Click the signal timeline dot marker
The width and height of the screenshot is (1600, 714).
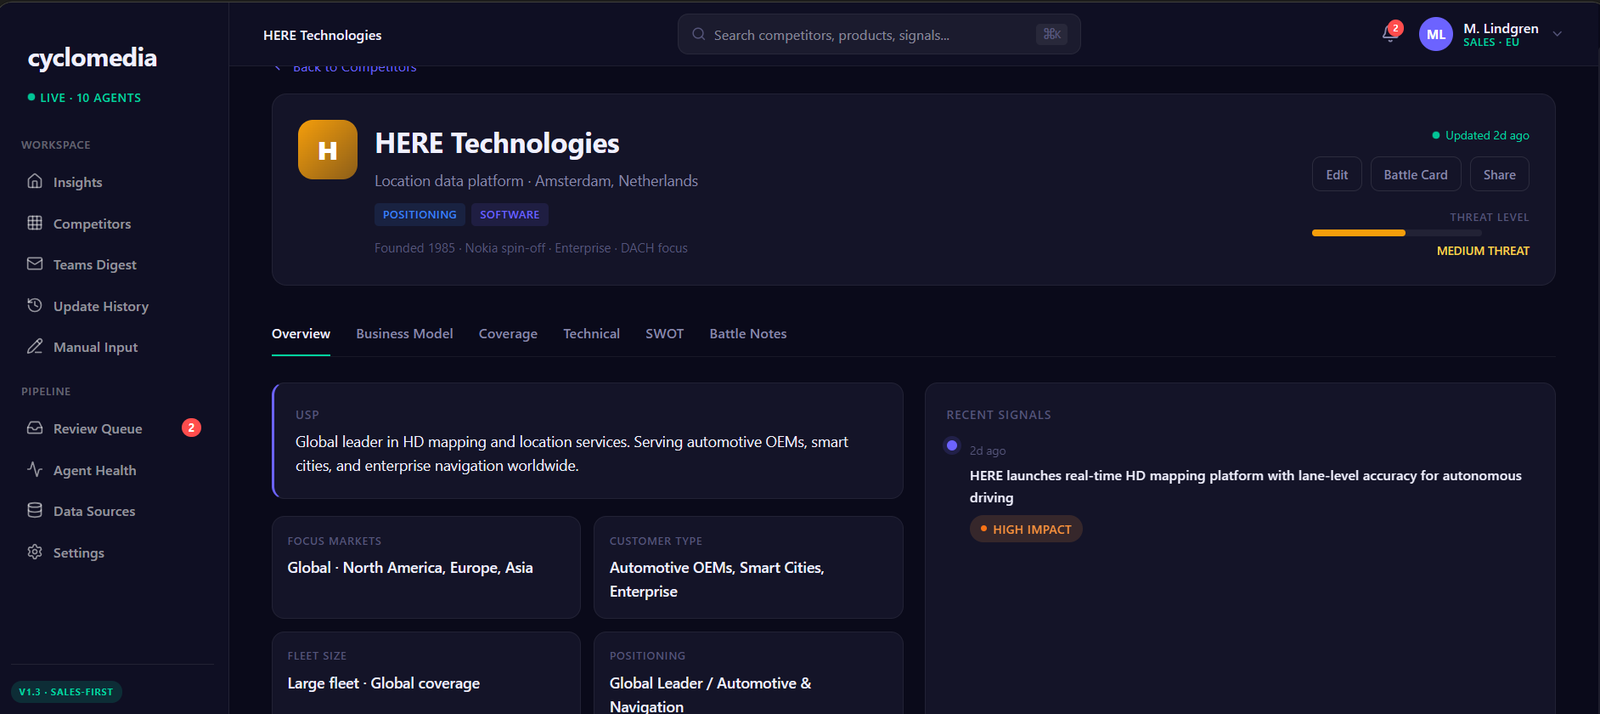952,446
